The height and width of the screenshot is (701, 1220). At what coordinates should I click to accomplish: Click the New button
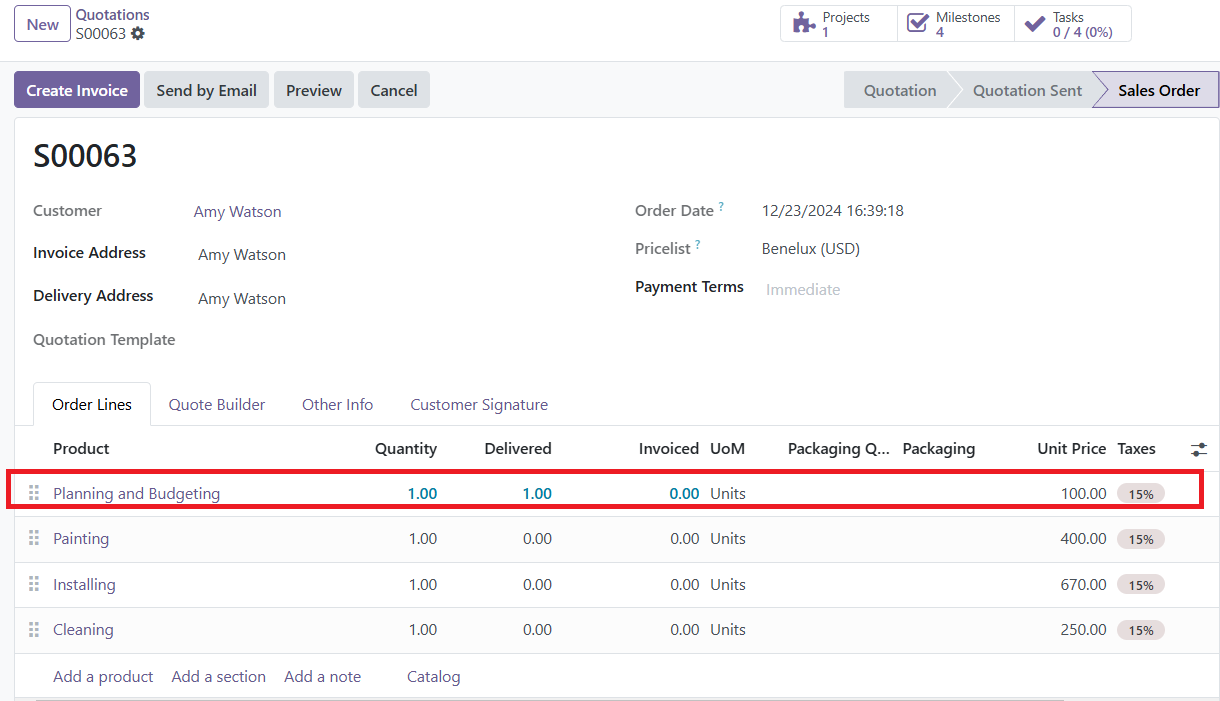(43, 24)
